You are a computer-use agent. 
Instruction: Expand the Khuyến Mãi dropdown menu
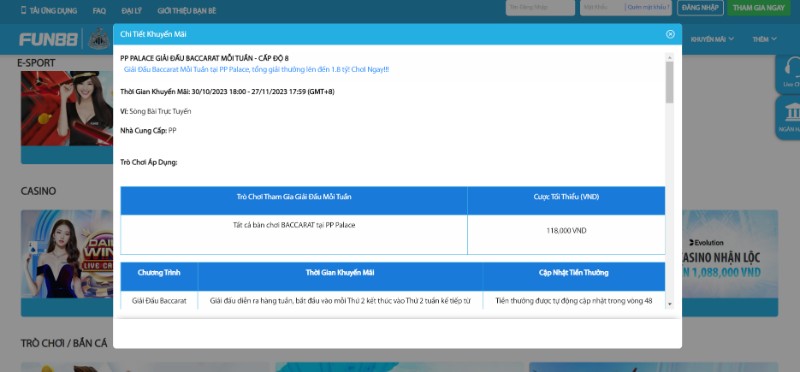click(712, 39)
